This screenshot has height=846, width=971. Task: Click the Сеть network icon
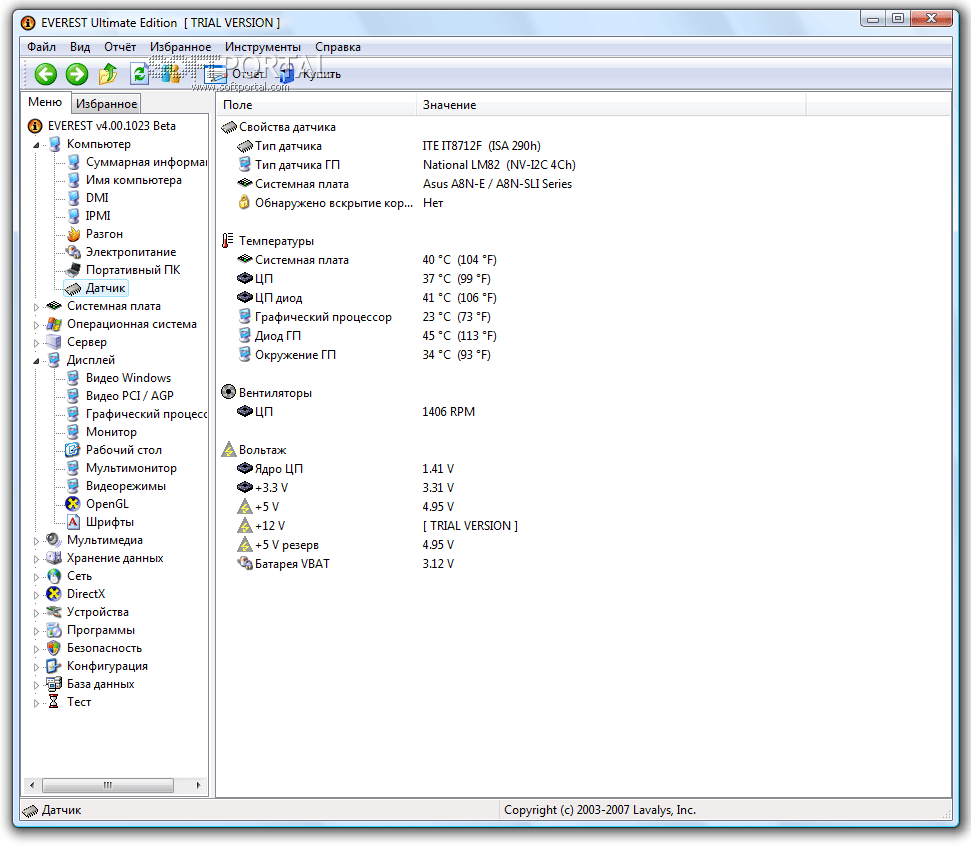point(54,576)
